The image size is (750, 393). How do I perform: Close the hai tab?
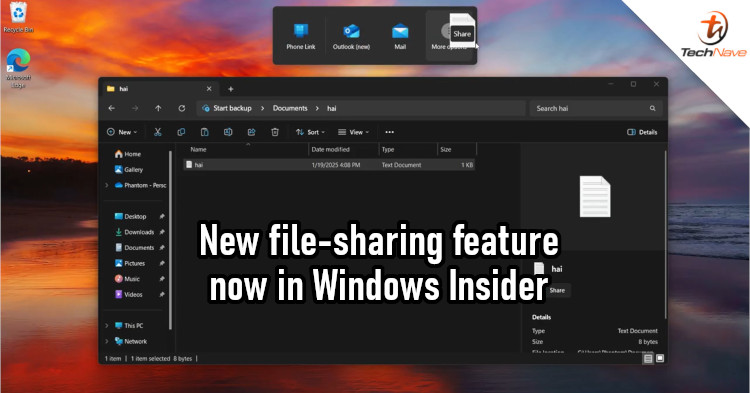pyautogui.click(x=209, y=89)
